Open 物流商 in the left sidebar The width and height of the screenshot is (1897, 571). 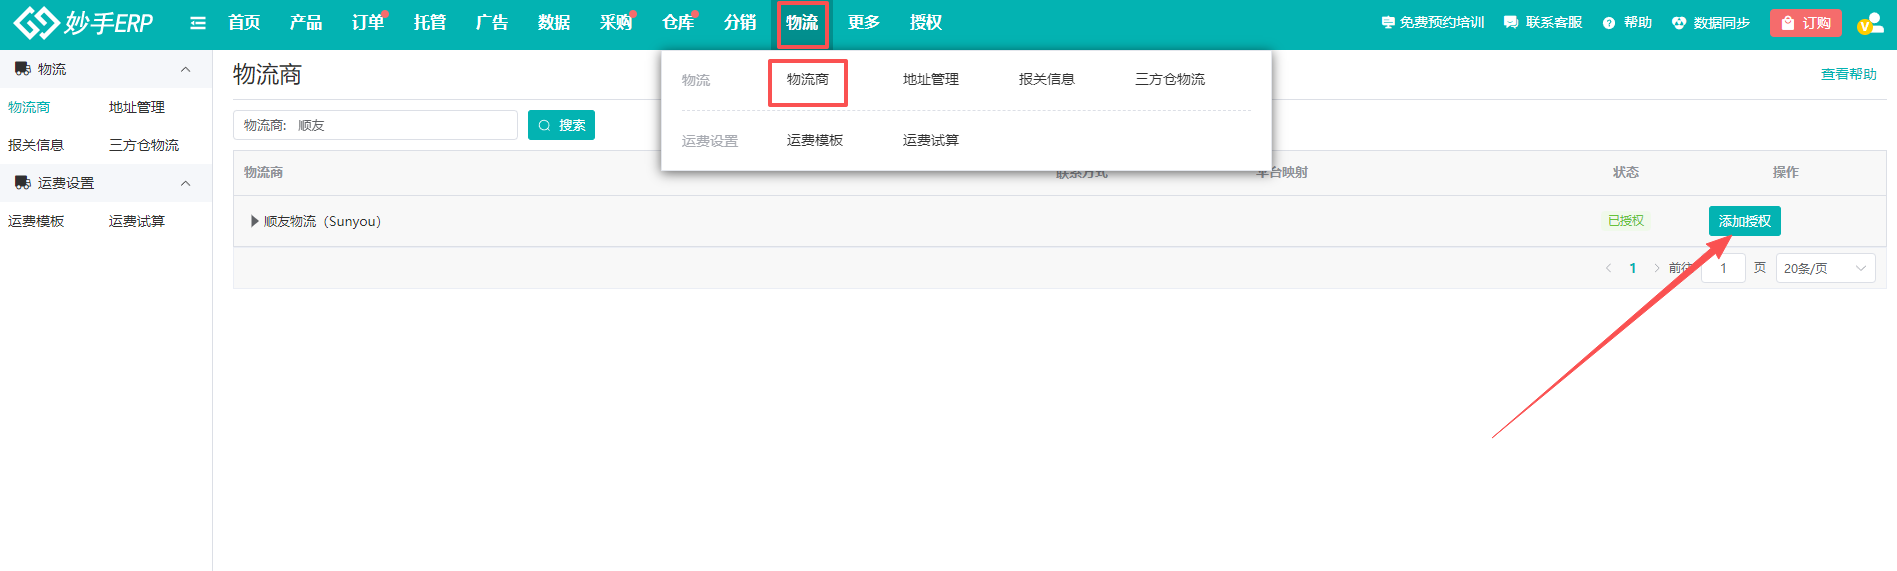click(x=29, y=107)
